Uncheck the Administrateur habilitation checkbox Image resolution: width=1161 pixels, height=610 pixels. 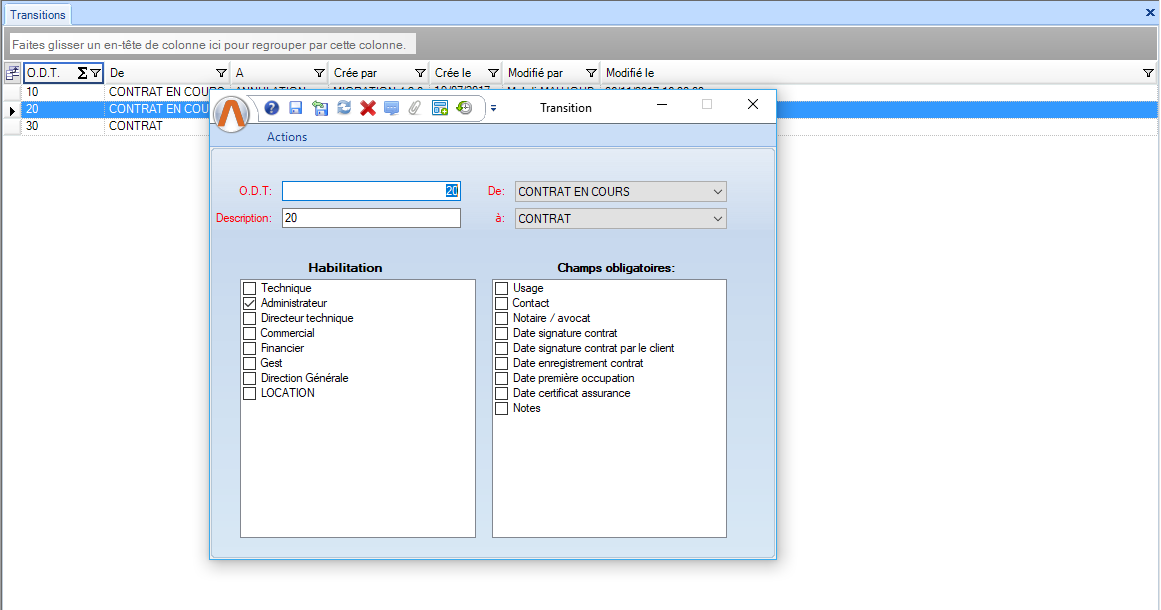click(x=250, y=303)
